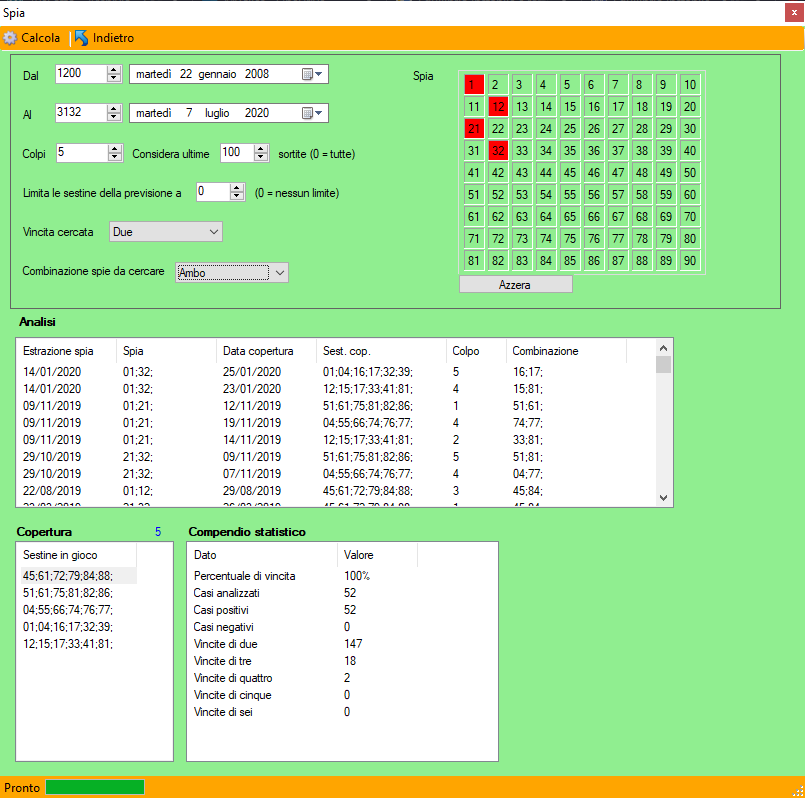
Task: Decrease the Al draw number
Action: 114,117
